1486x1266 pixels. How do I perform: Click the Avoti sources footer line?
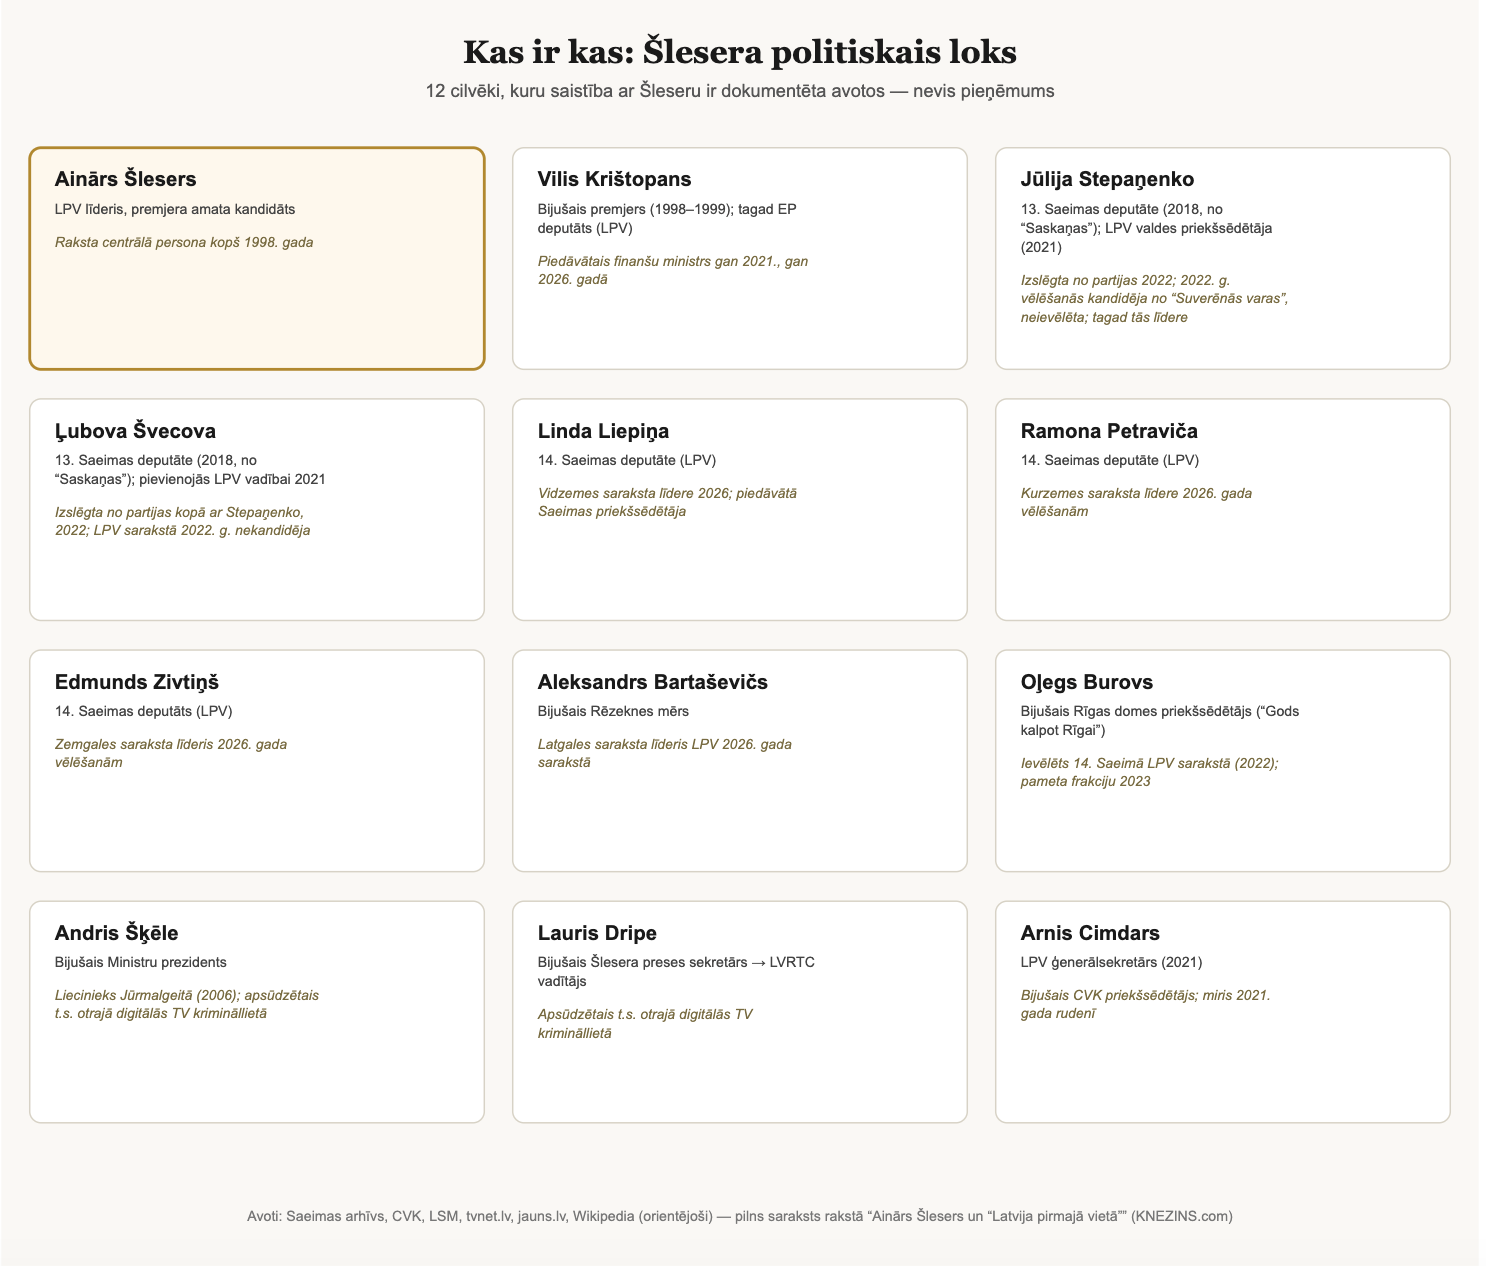pyautogui.click(x=740, y=1216)
